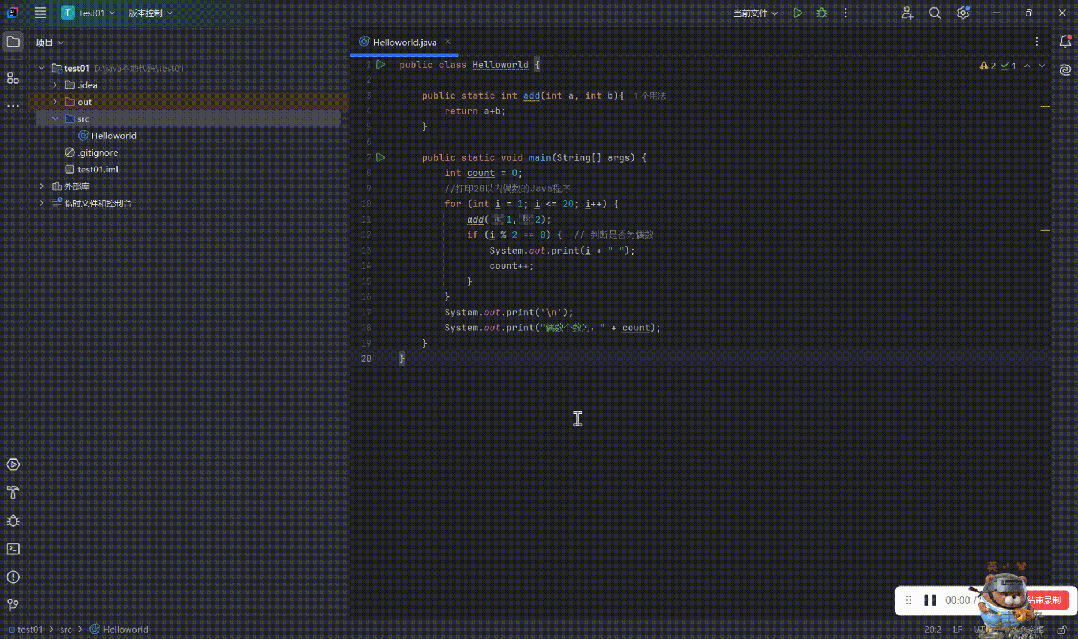Click the red 结束录制 button
The height and width of the screenshot is (639, 1078).
pos(1046,600)
